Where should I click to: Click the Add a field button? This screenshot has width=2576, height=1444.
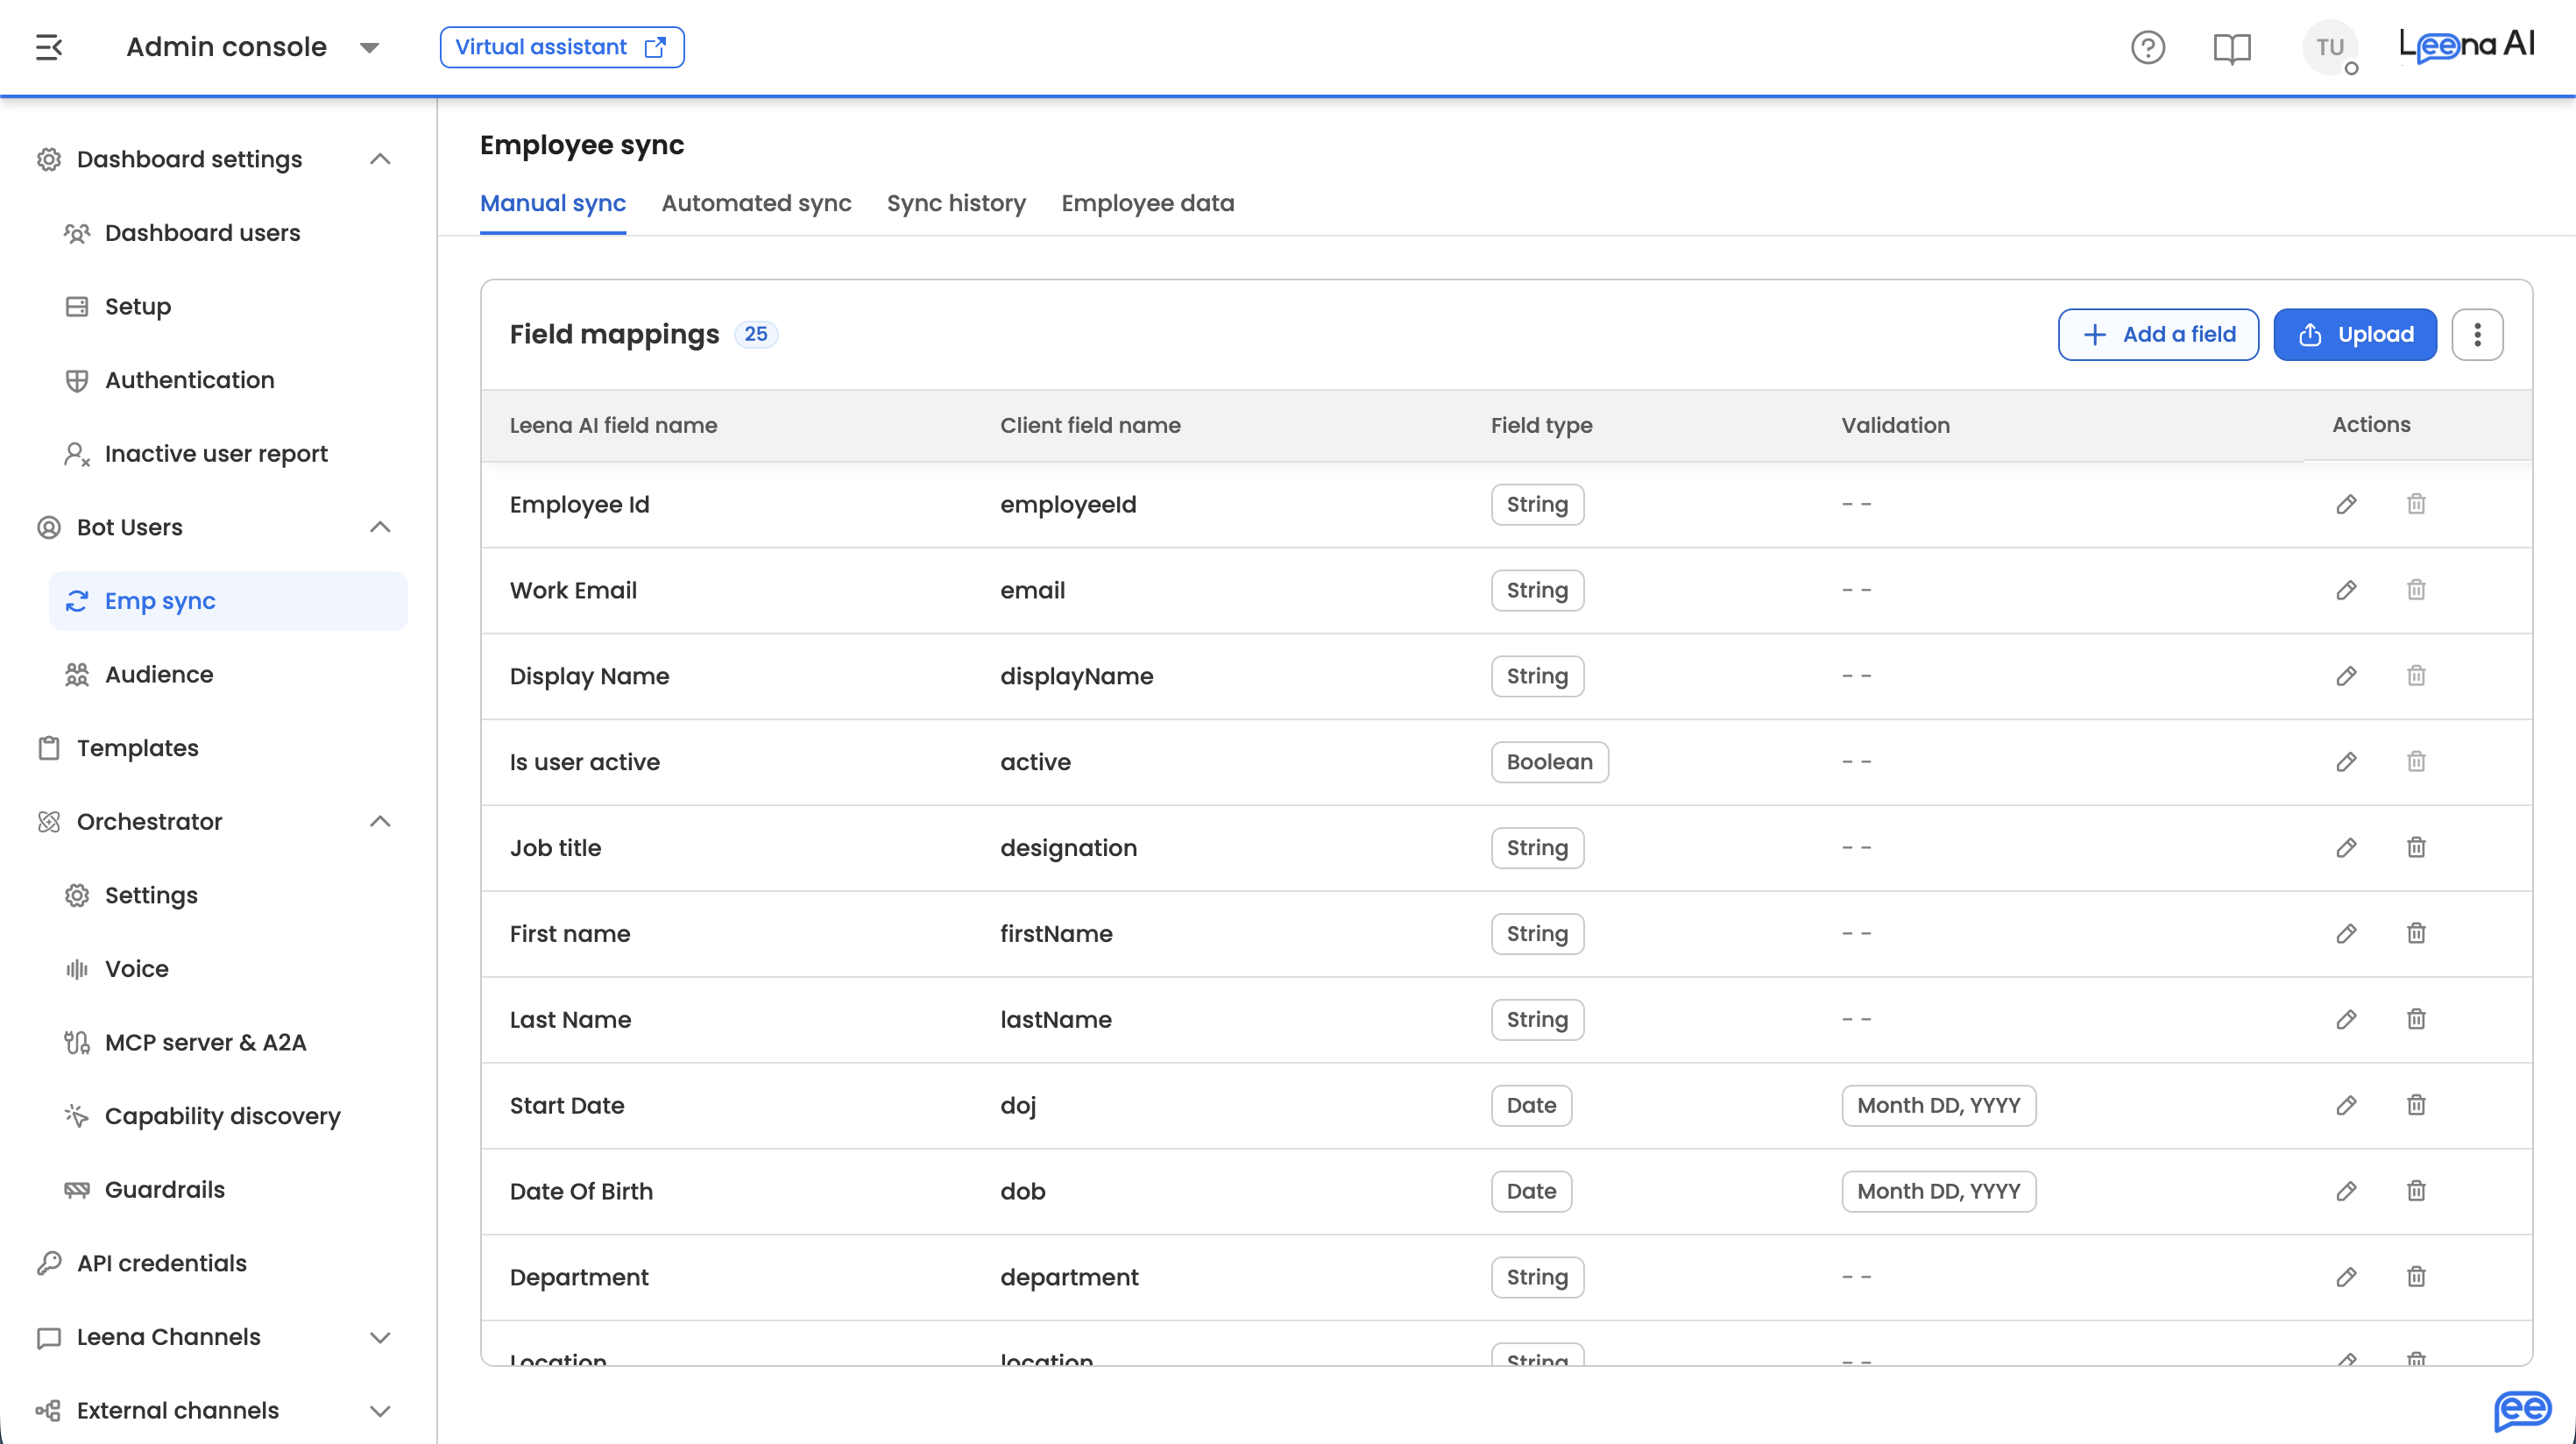(x=2158, y=334)
